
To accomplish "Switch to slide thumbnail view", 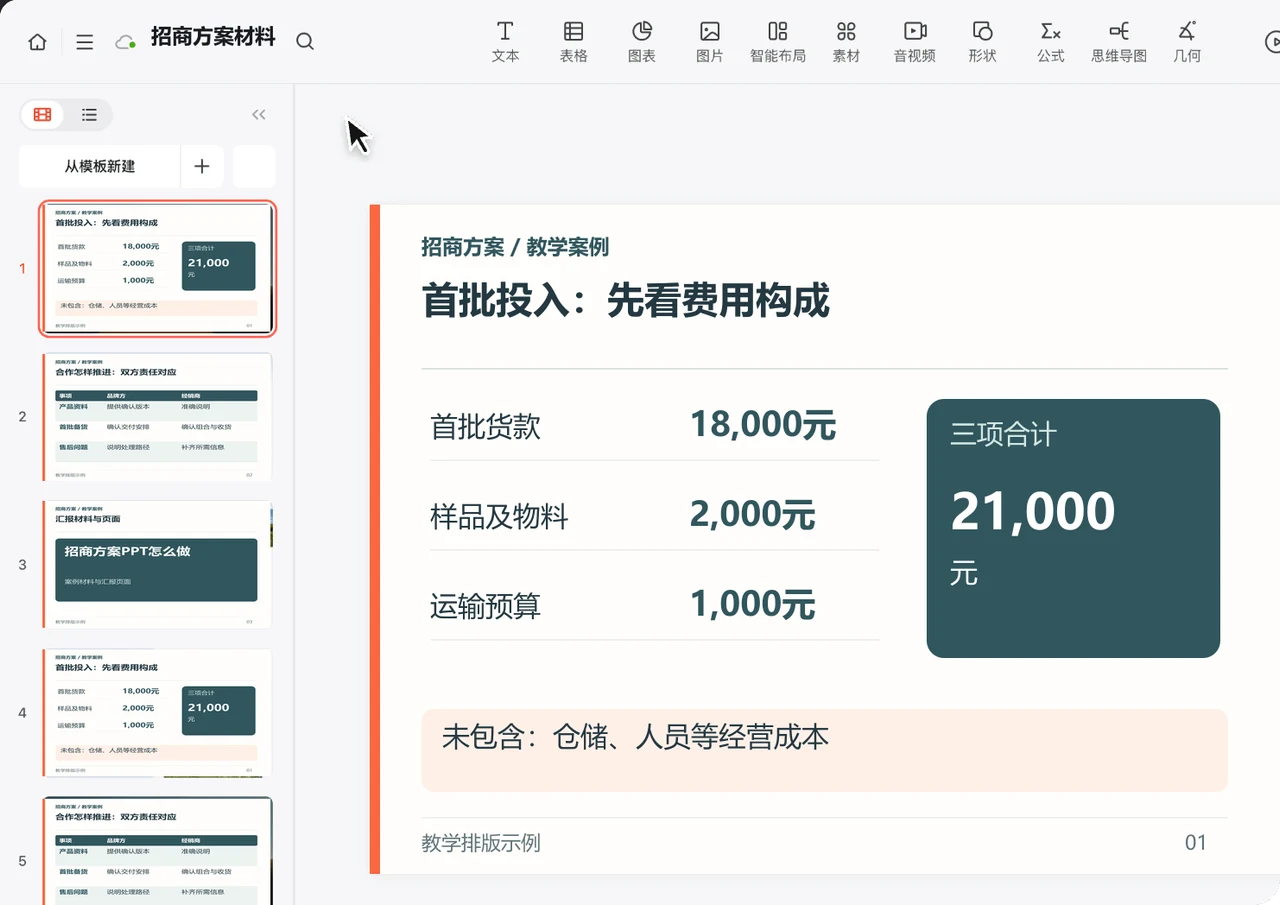I will pos(42,115).
